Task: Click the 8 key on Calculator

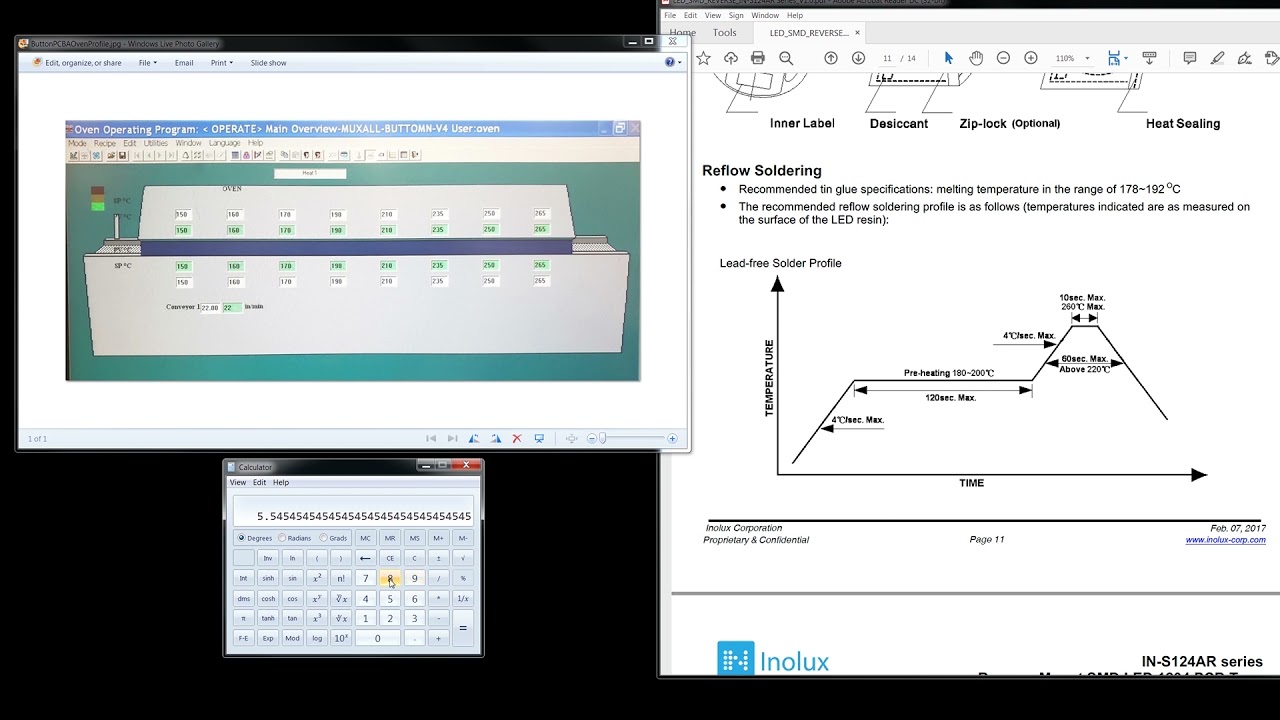Action: coord(390,578)
